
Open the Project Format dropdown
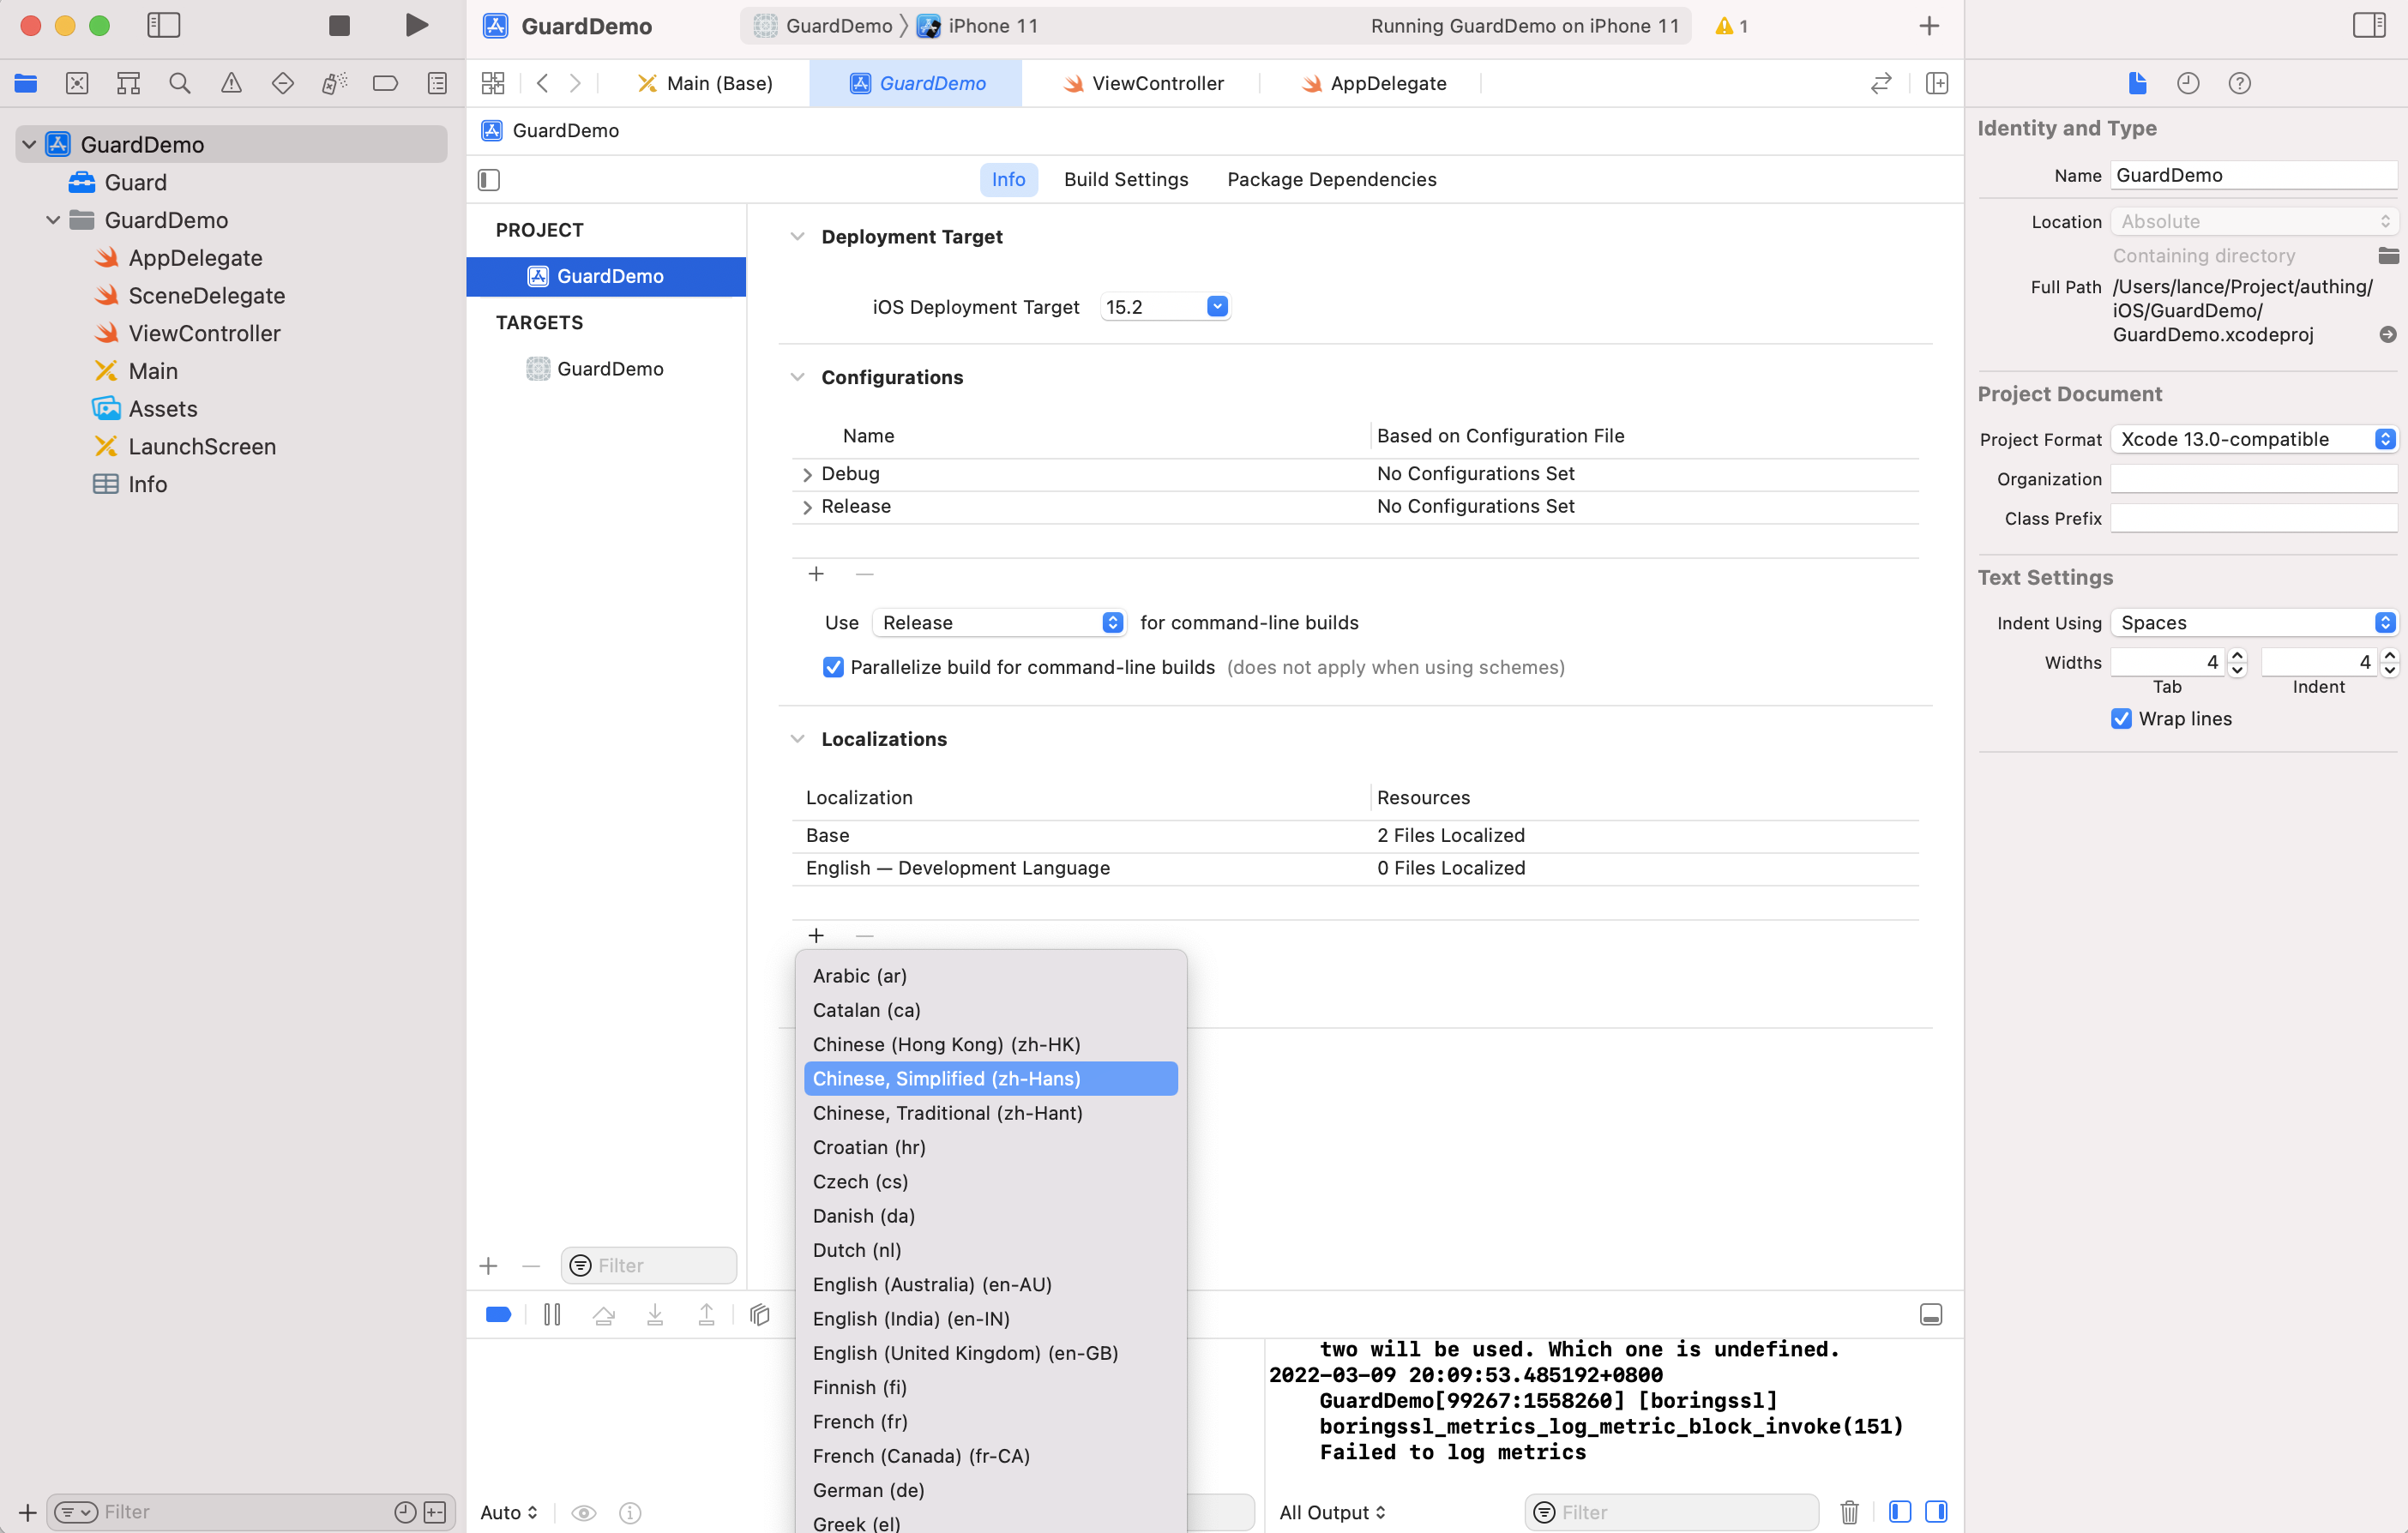(2253, 439)
